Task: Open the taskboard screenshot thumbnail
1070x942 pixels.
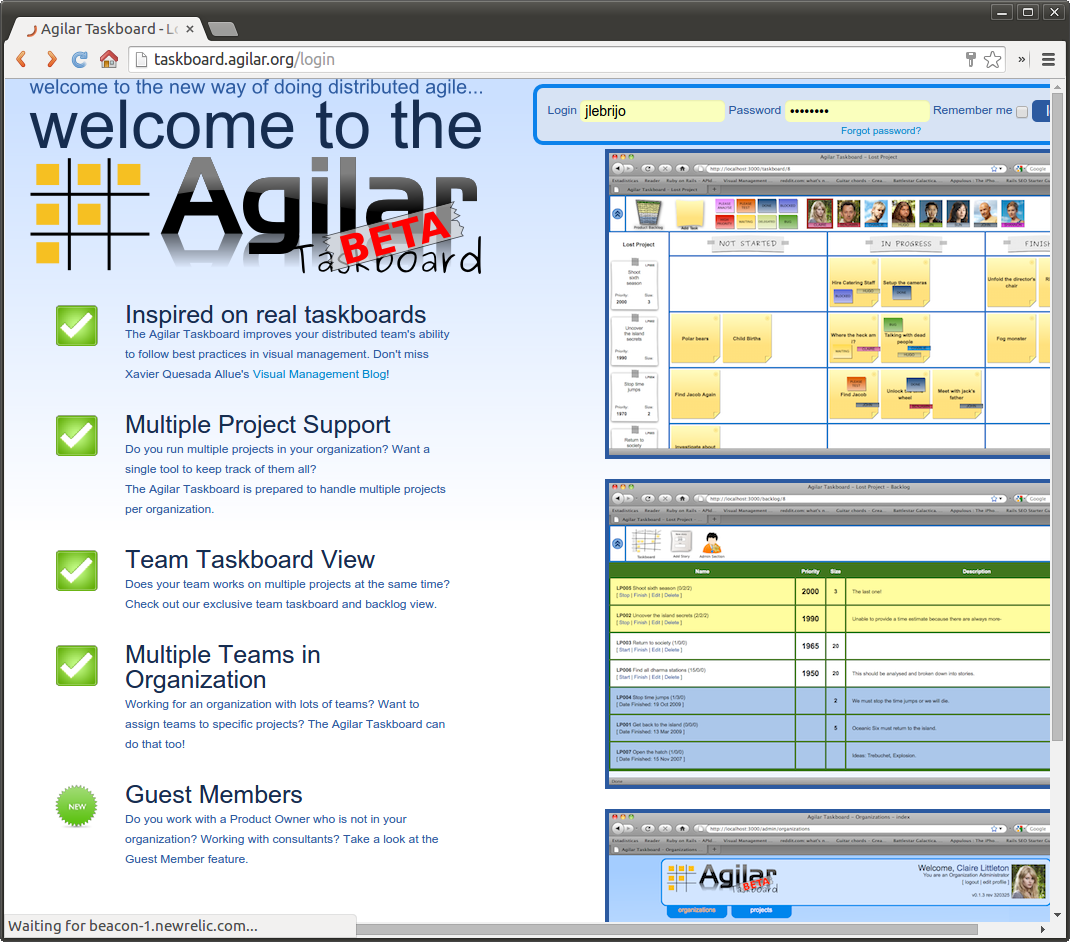Action: coord(827,304)
